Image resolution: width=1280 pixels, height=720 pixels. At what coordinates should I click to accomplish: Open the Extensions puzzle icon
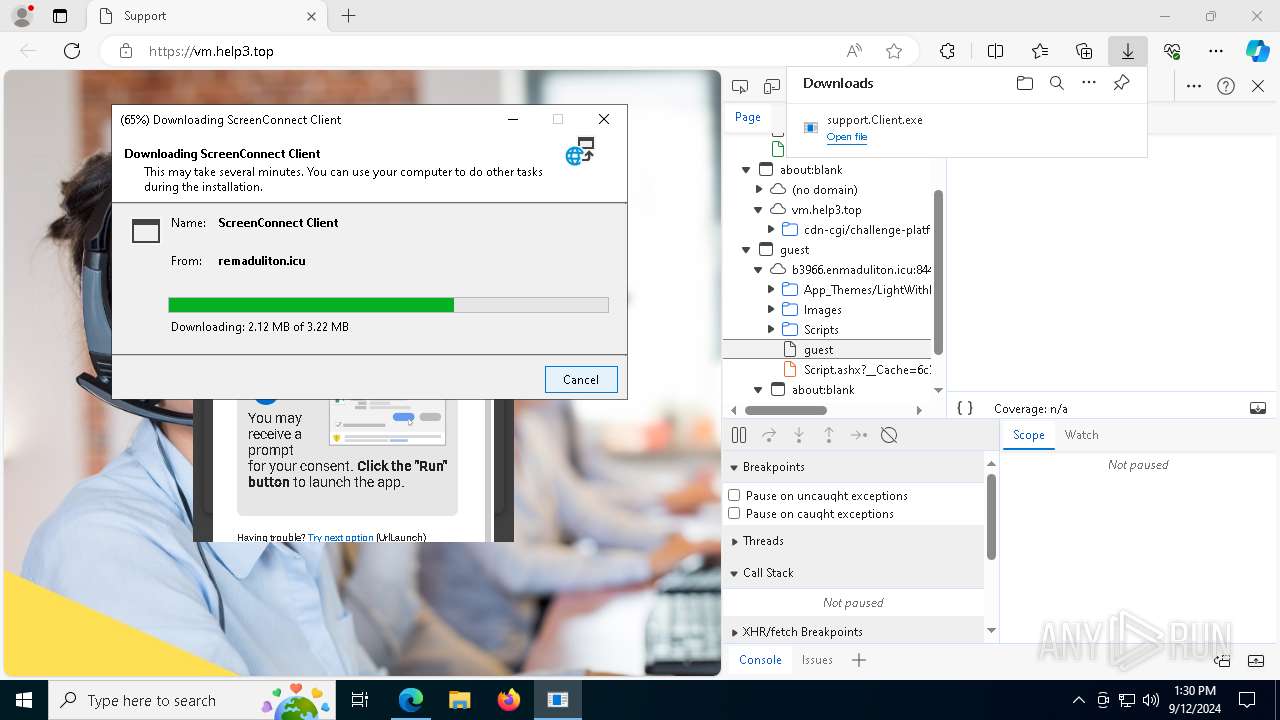tap(947, 51)
